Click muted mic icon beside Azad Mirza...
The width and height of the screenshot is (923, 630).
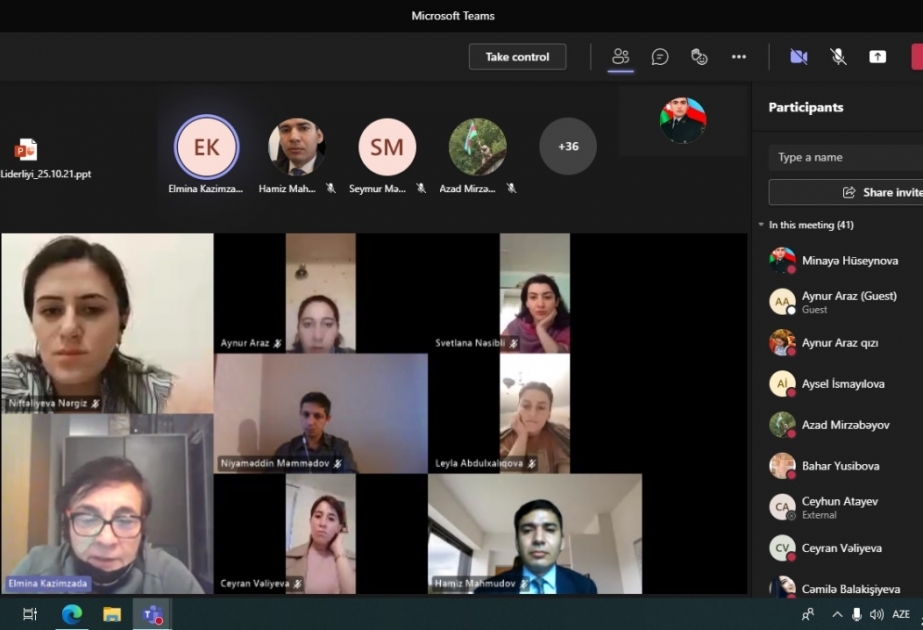click(512, 188)
